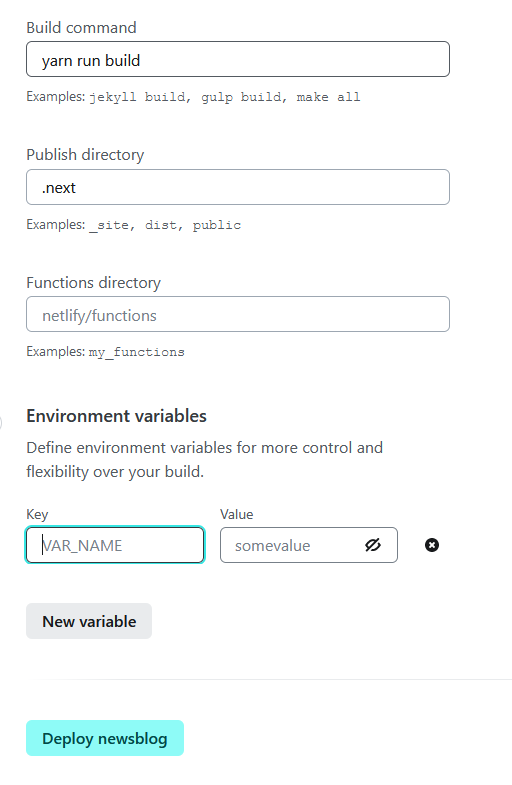Click the Value label text
The height and width of the screenshot is (785, 512).
pyautogui.click(x=237, y=514)
